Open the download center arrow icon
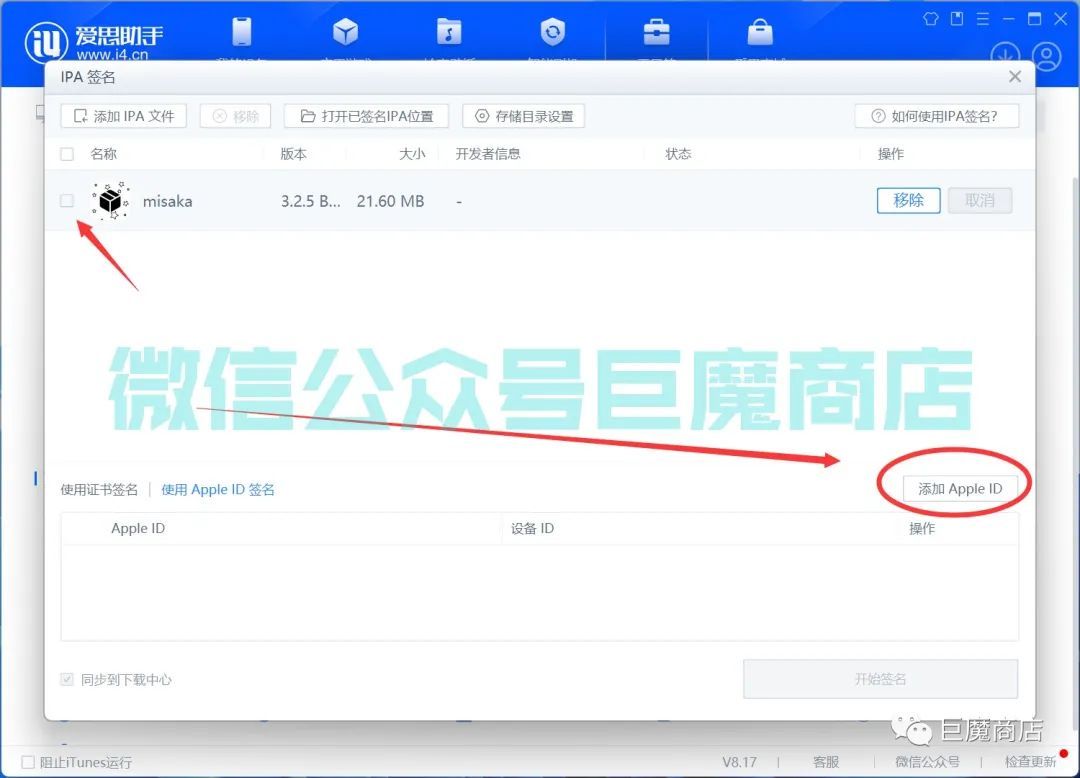1080x778 pixels. coord(1005,56)
